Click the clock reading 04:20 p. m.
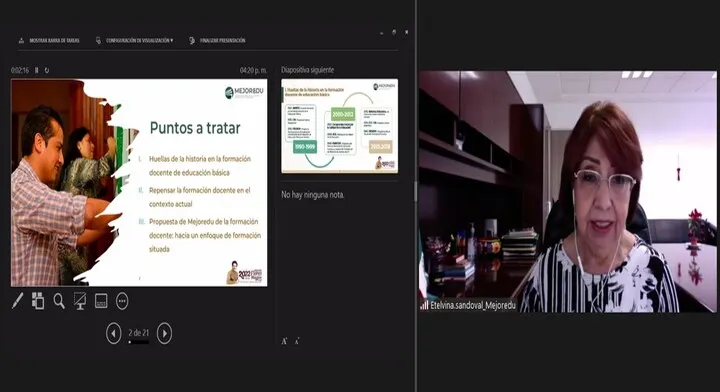 253,70
